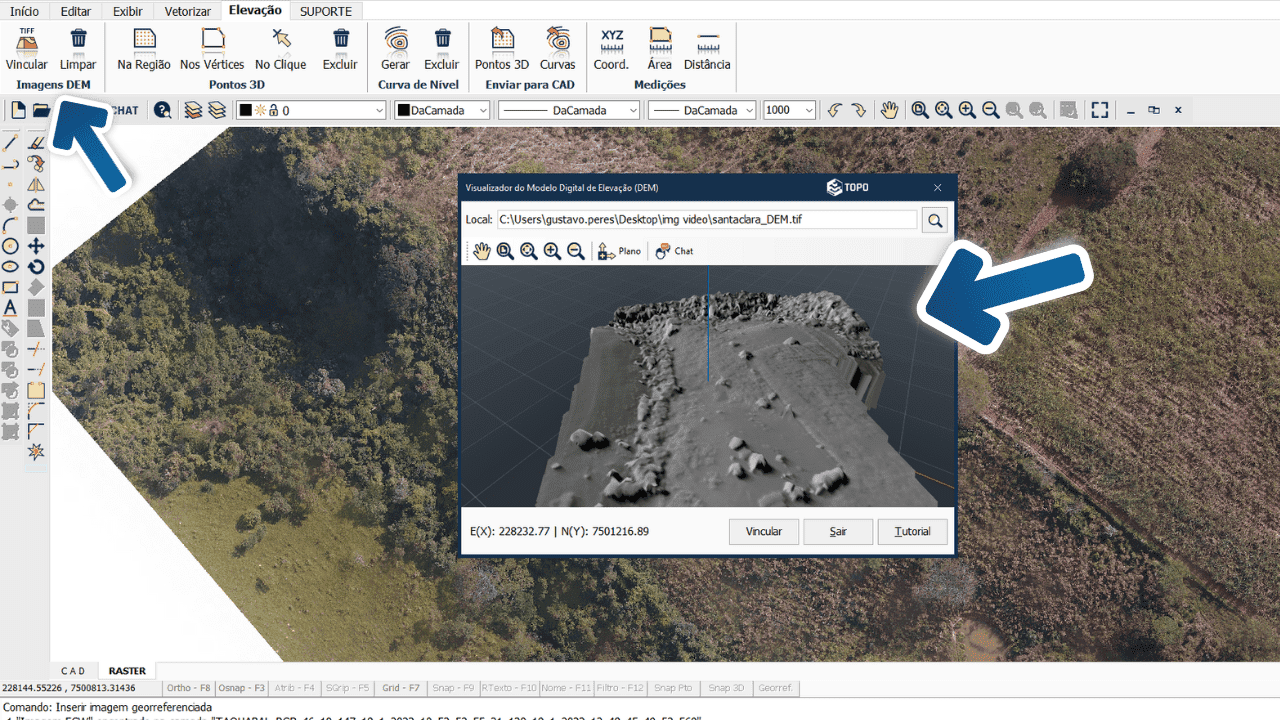Viewport: 1280px width, 720px height.
Task: Open the 1000 scale dropdown
Action: [x=790, y=110]
